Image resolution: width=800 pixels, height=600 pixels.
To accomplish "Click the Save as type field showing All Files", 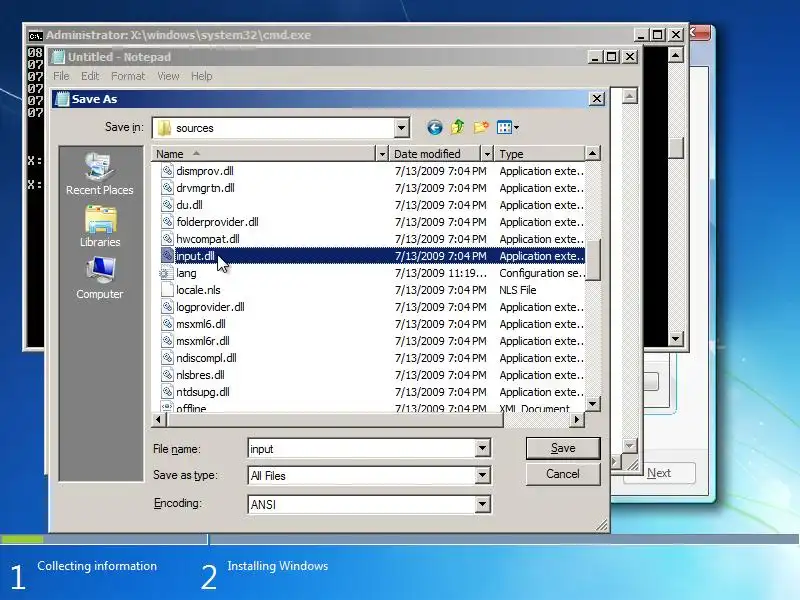I will 361,476.
